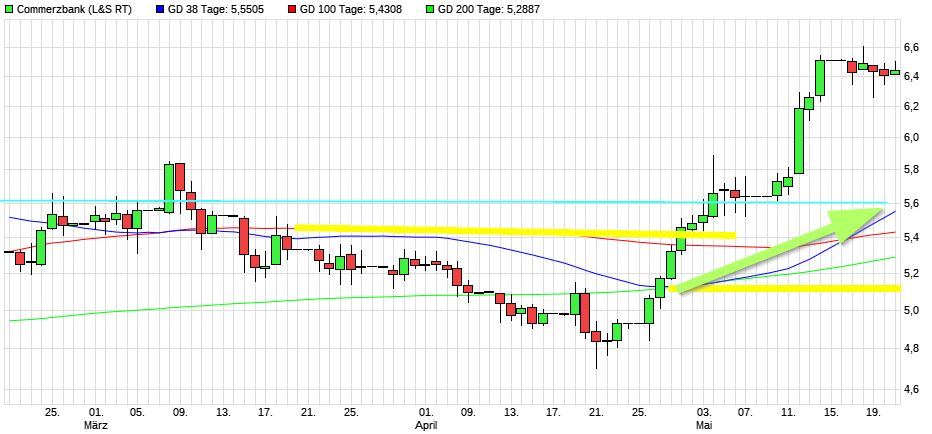The width and height of the screenshot is (932, 434).
Task: Select the 'GD 38 Tage: 5,5505' legend text
Action: [x=216, y=10]
